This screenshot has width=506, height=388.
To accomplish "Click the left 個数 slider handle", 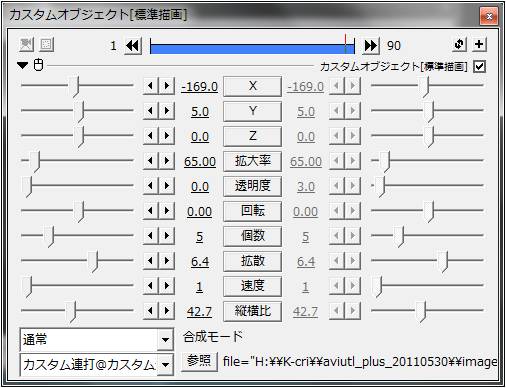I will (49, 237).
